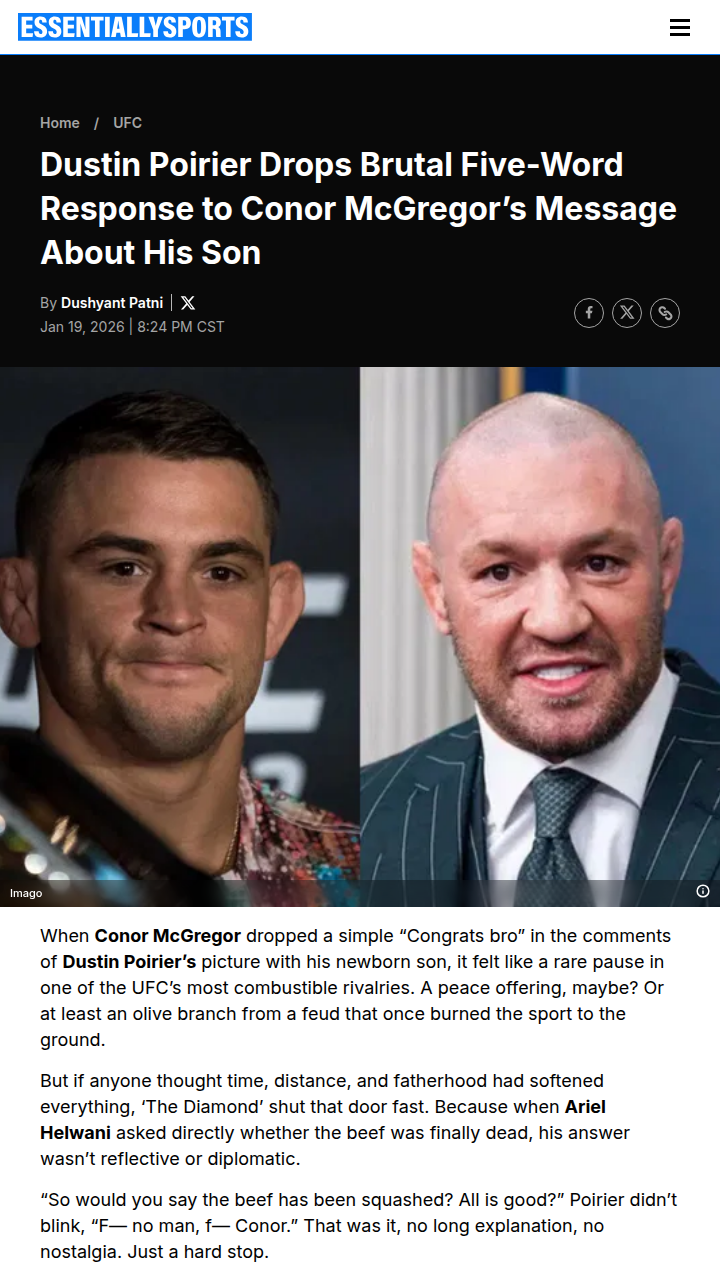Viewport: 720px width, 1280px height.
Task: Open the hamburger menu
Action: click(680, 28)
